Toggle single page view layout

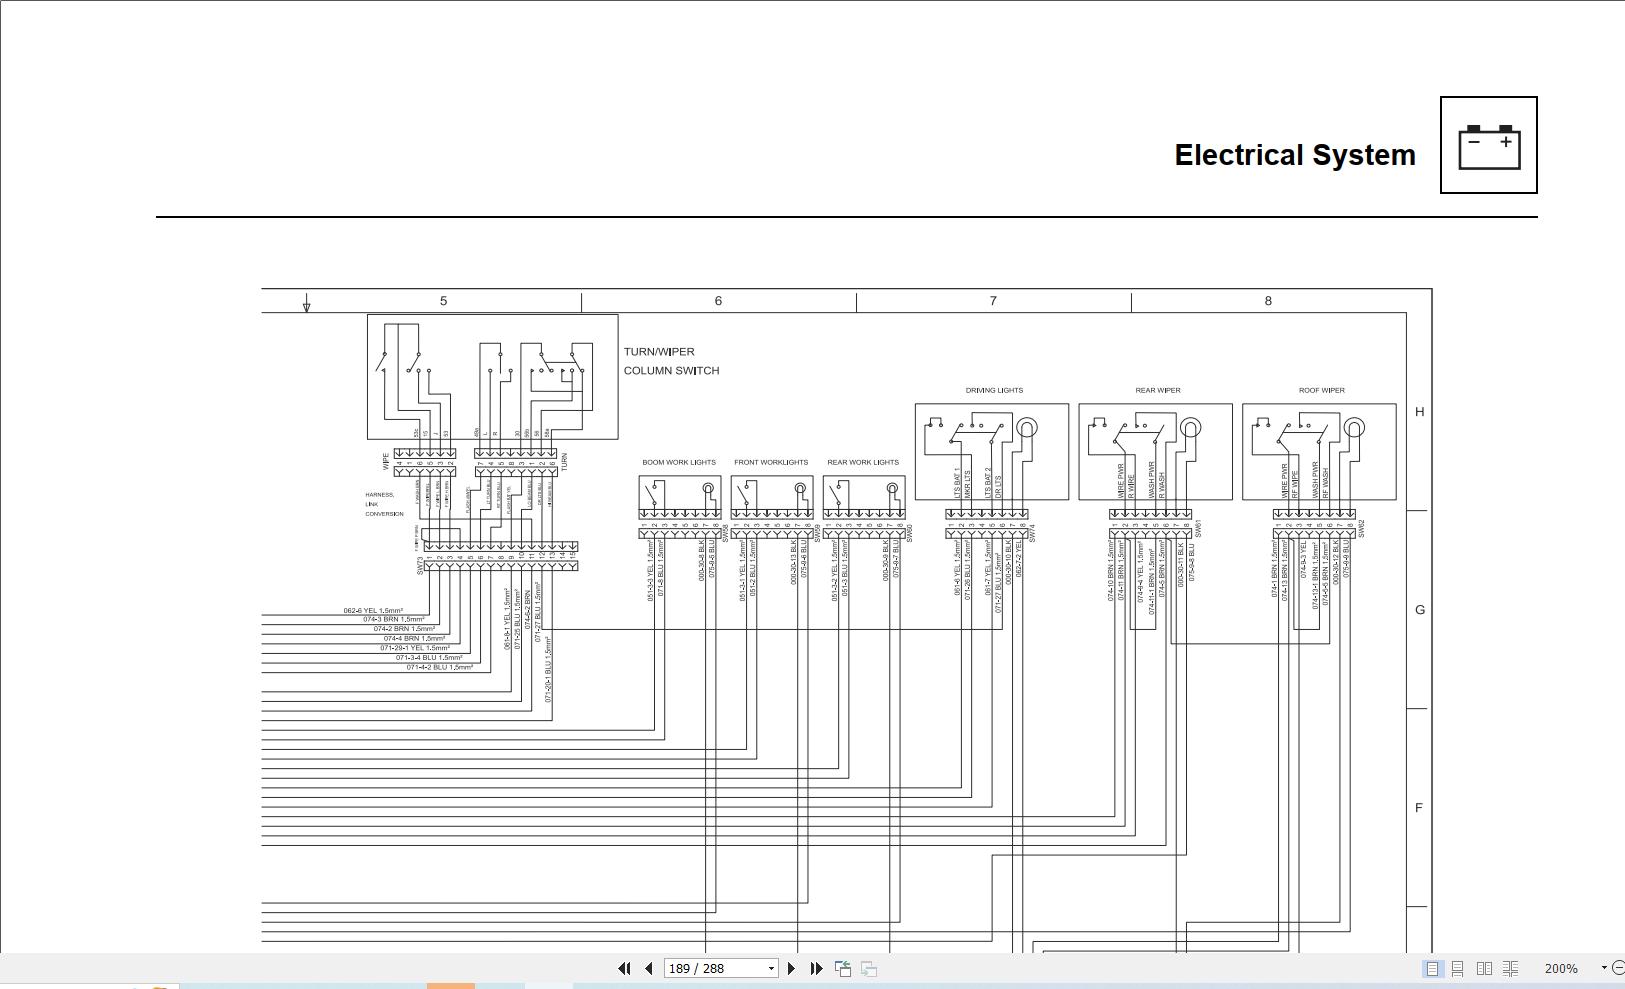[x=1432, y=967]
